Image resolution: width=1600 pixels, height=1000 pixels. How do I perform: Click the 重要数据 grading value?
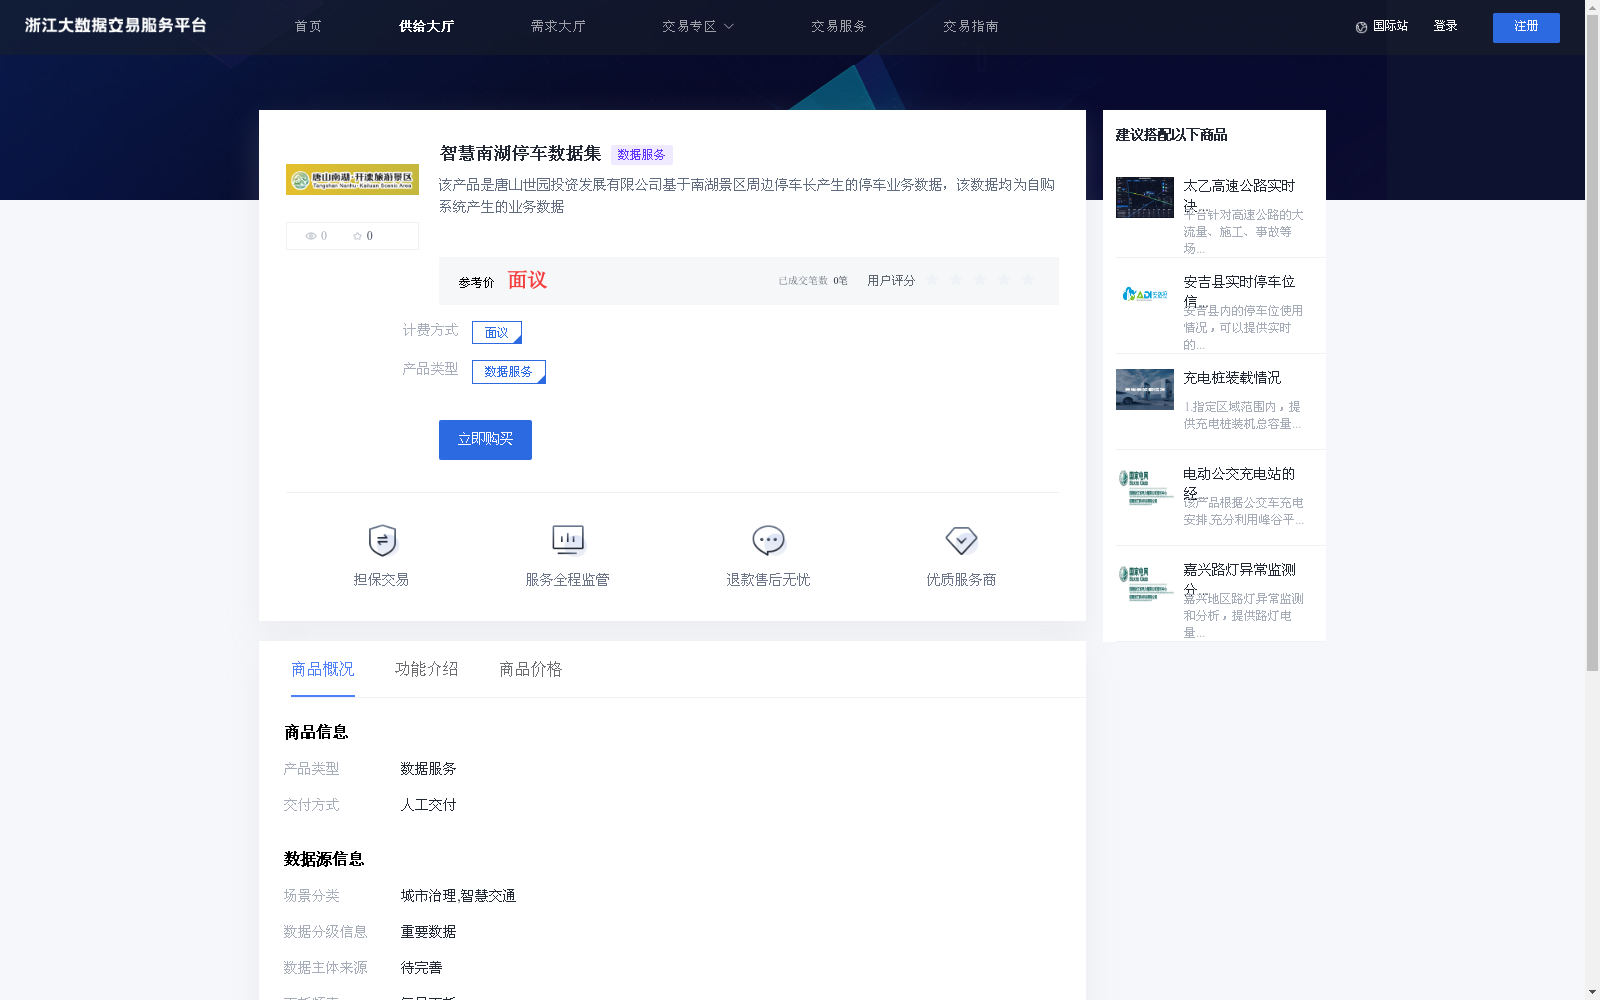(428, 932)
